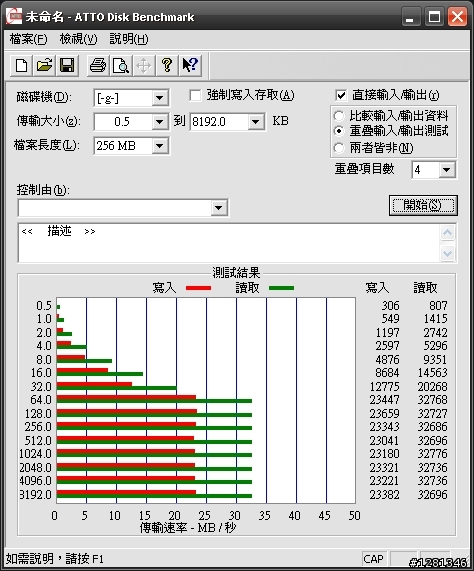Click the ATTO application icon in title bar

(x=14, y=17)
